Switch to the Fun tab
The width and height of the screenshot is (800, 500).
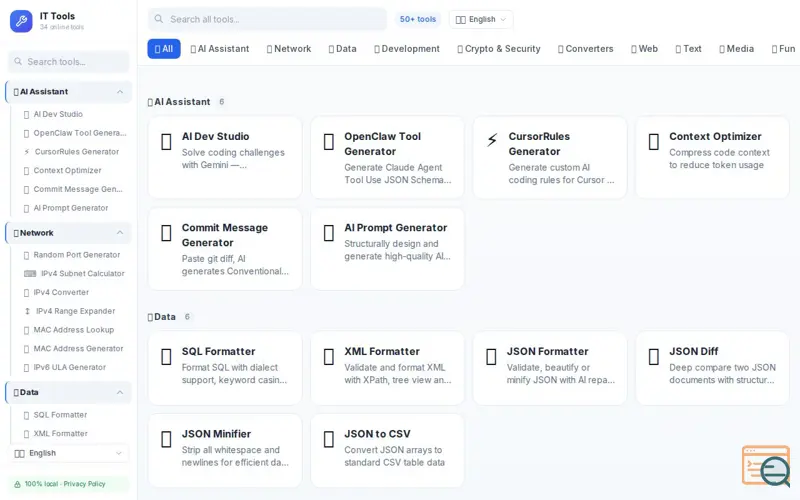[x=783, y=49]
